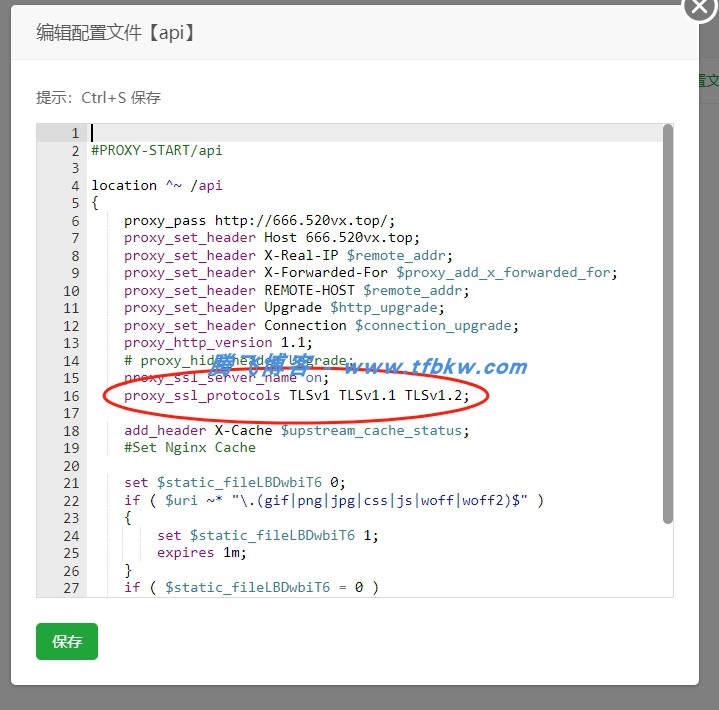Screen dimensions: 719x710
Task: Click the proxy_http_version 1.1 line
Action: coord(218,343)
